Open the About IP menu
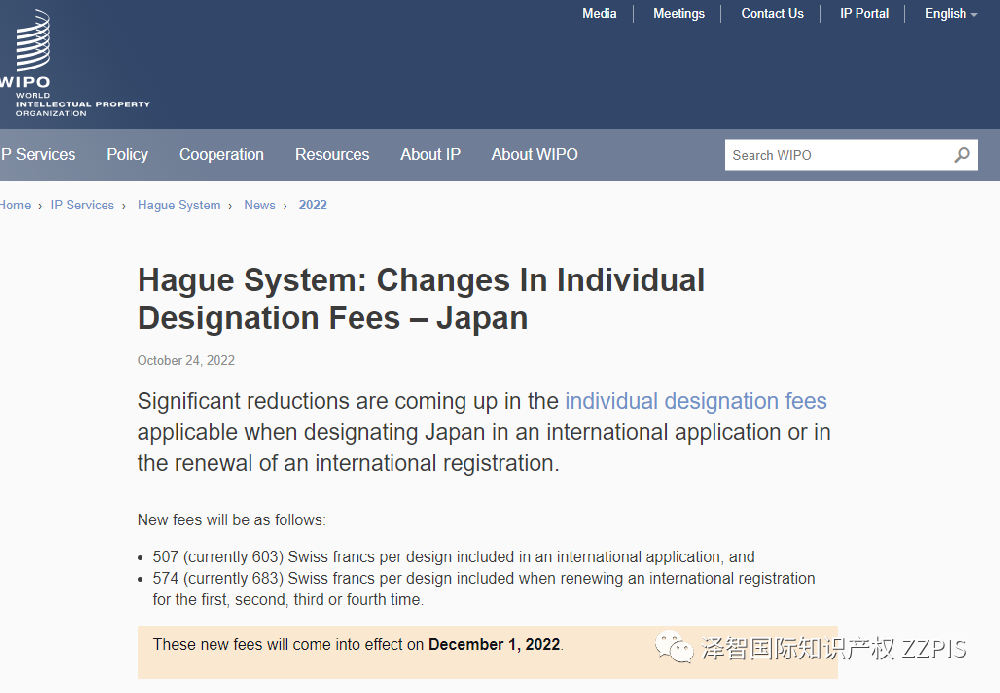The width and height of the screenshot is (1000, 693). tap(430, 154)
